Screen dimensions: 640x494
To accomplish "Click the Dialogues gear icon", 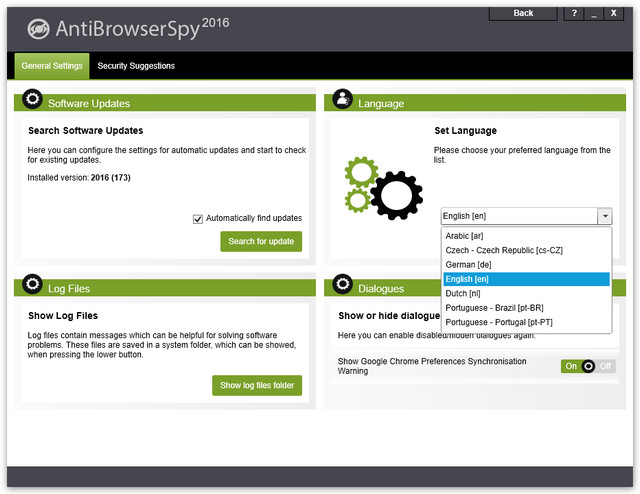I will coord(342,284).
